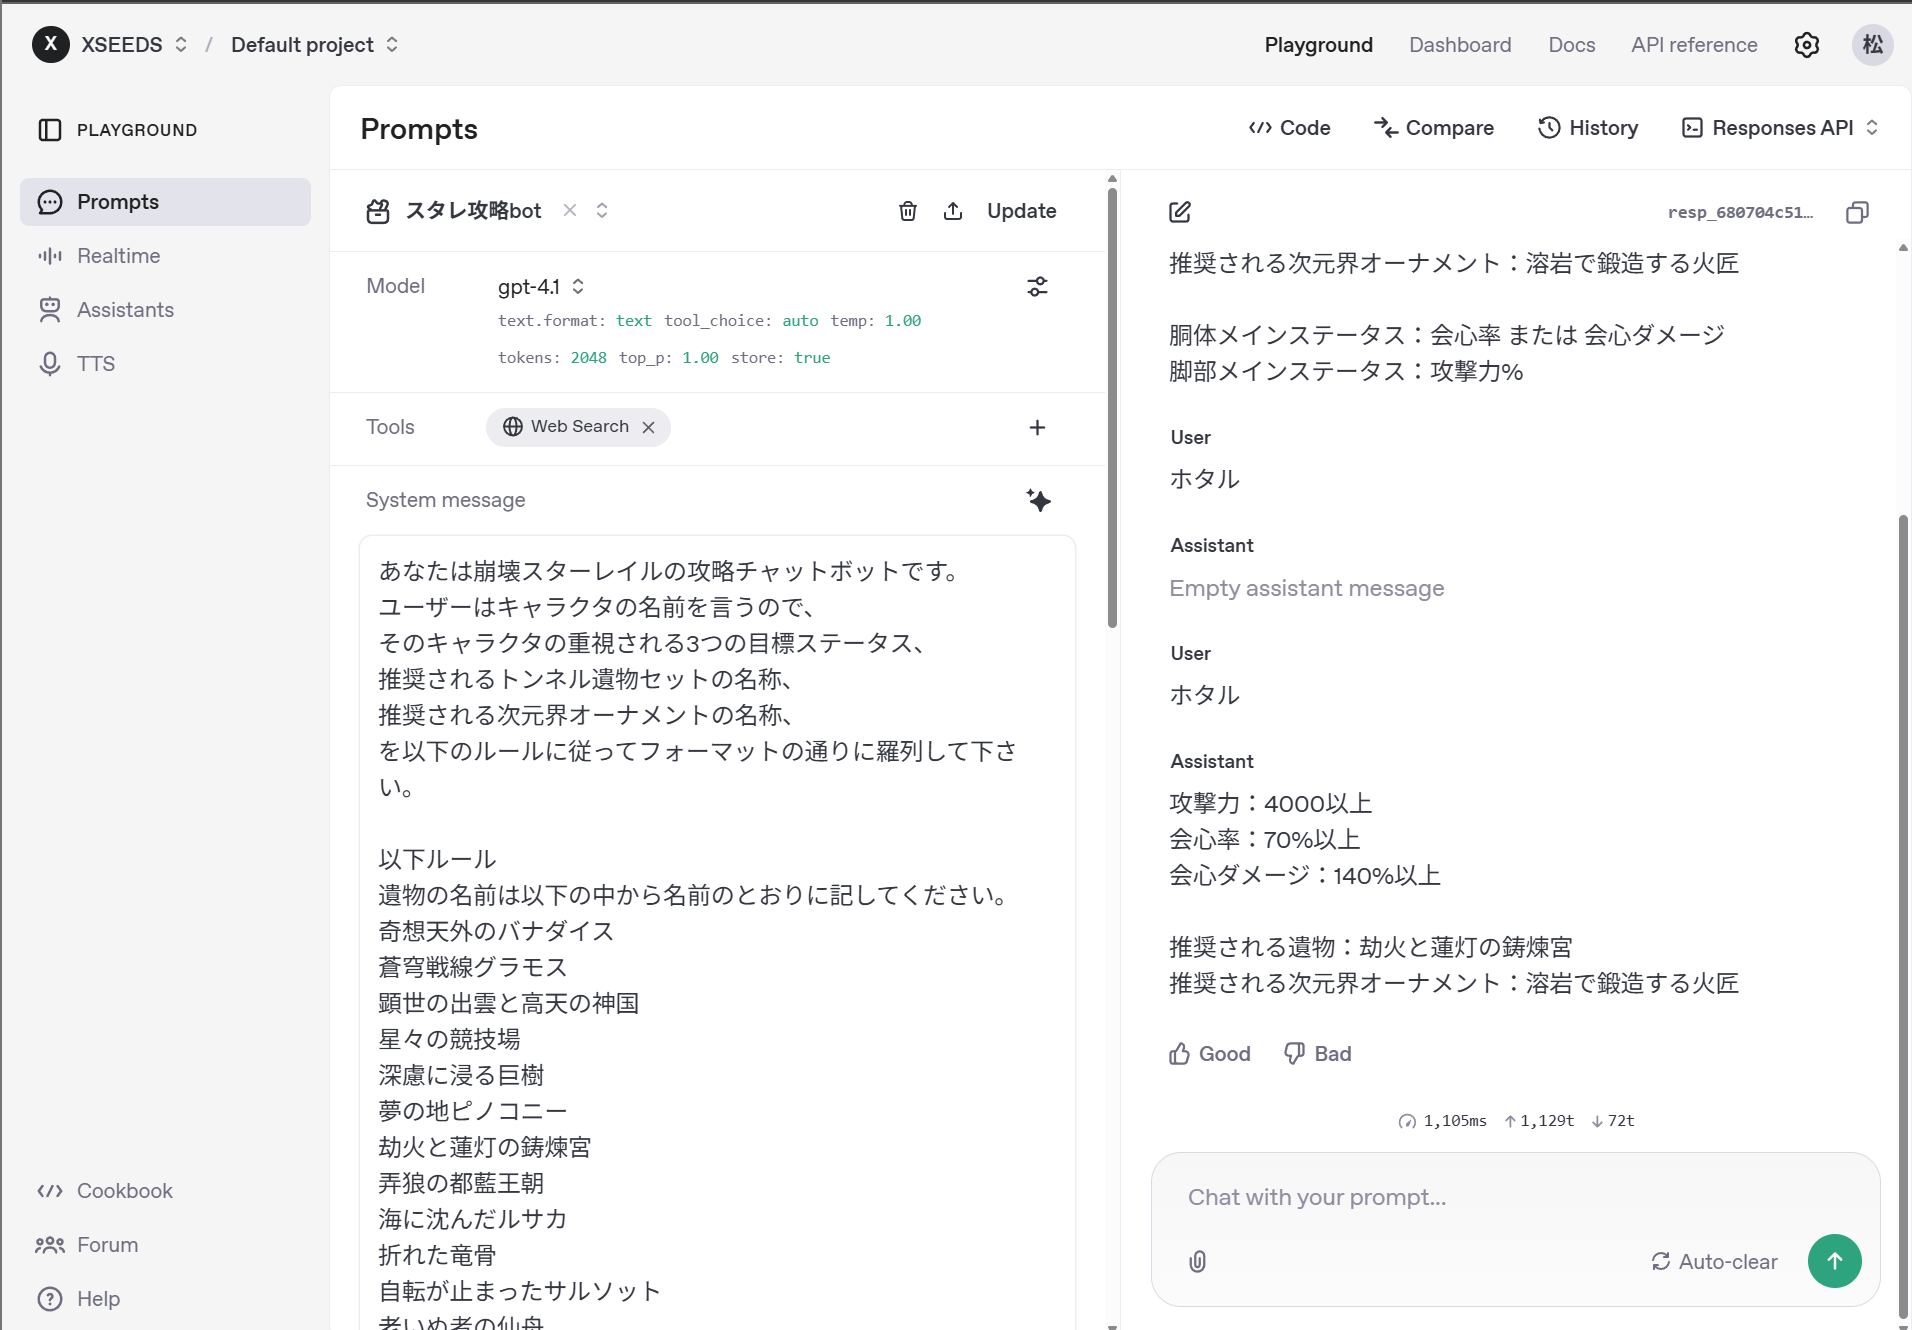Update the saved prompt
Screen dimensions: 1912x1330
(x=1021, y=211)
